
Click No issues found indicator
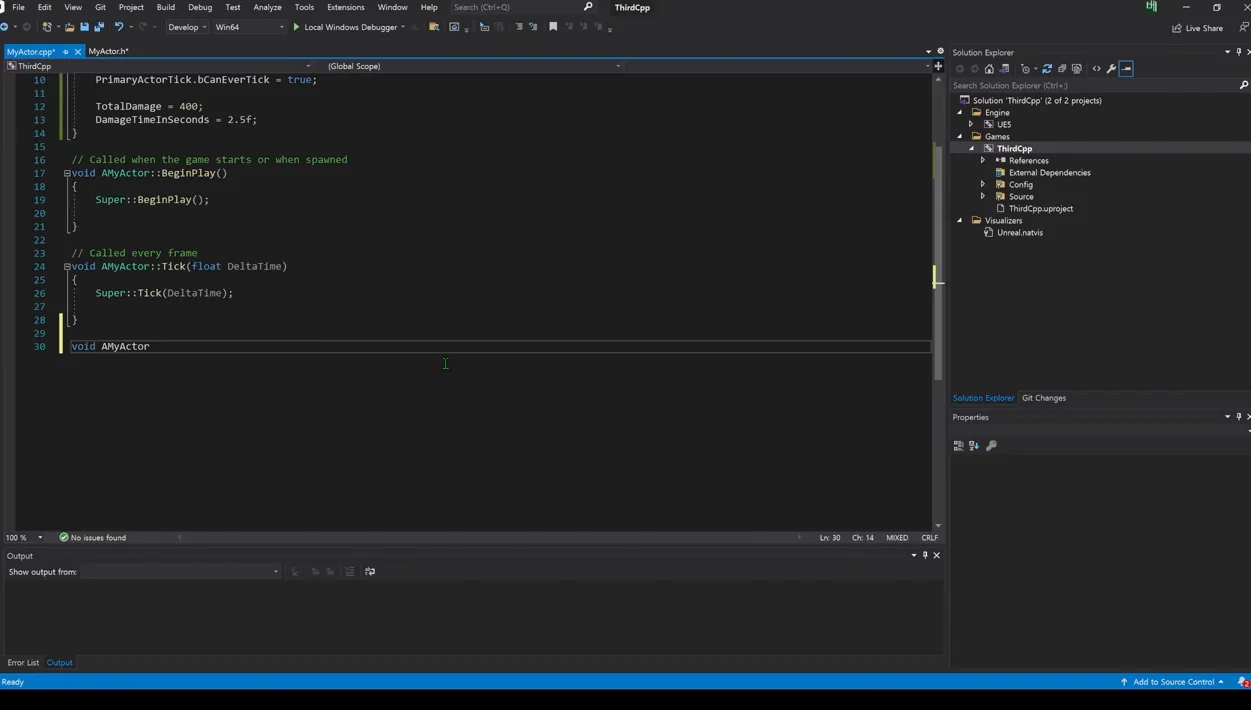coord(92,538)
